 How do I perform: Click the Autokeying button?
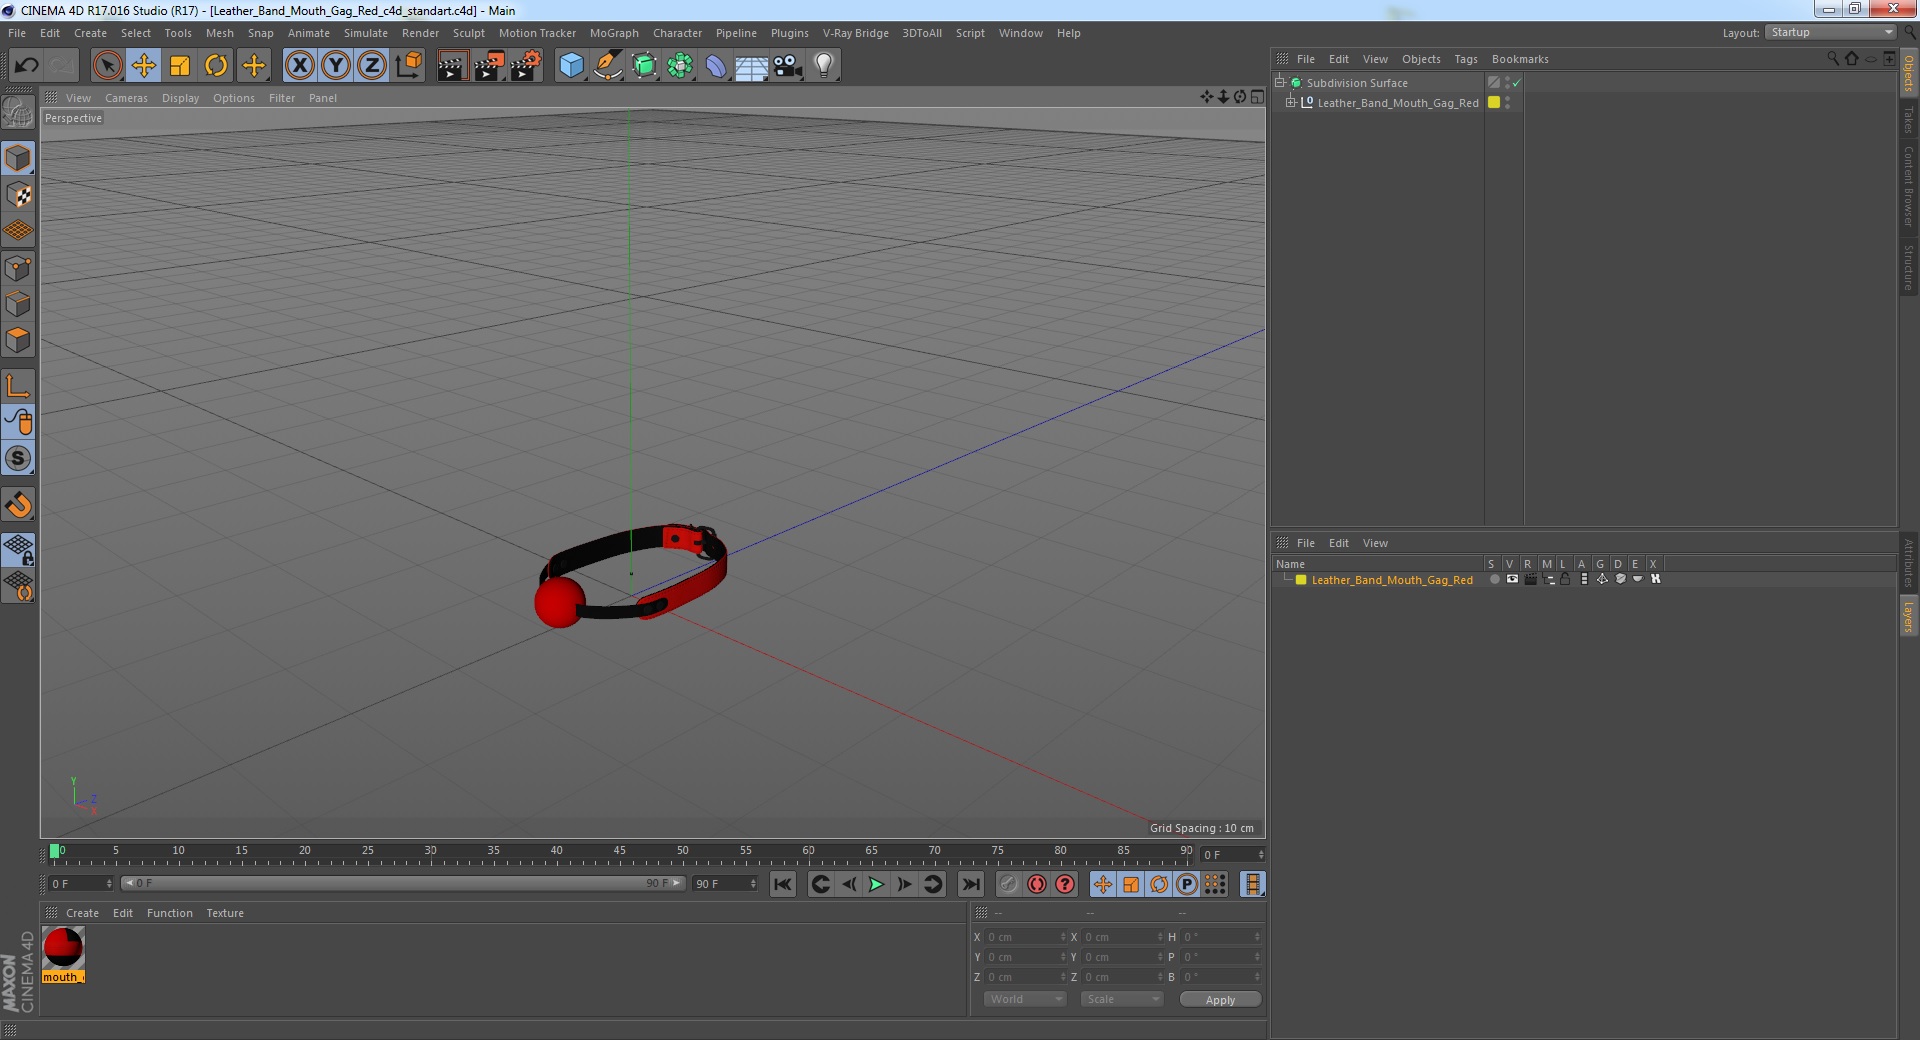[1037, 884]
